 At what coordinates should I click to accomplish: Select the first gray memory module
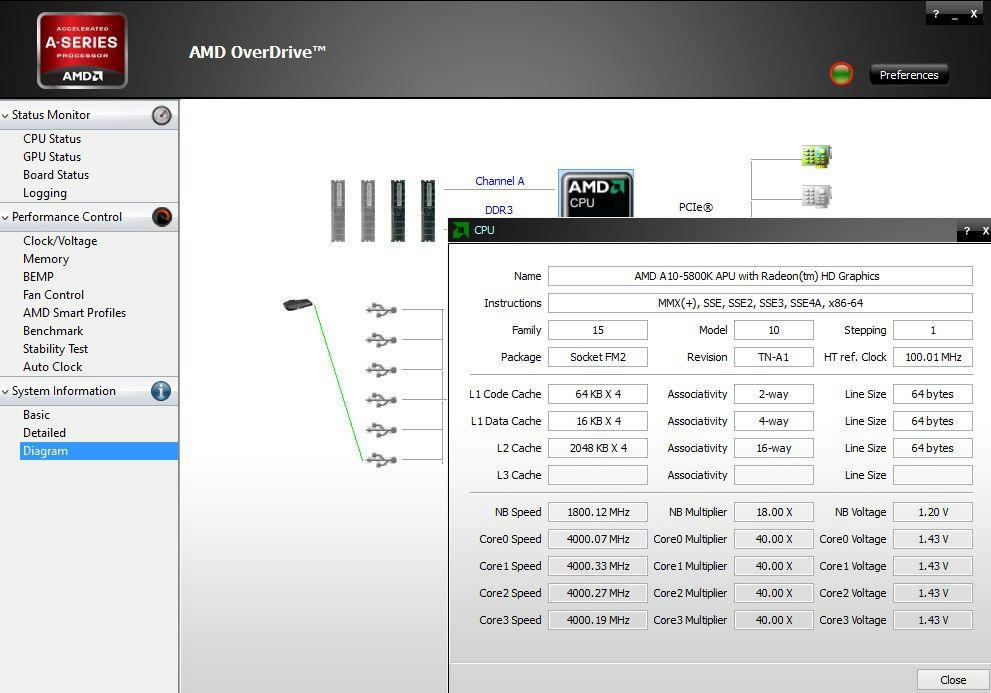click(338, 211)
